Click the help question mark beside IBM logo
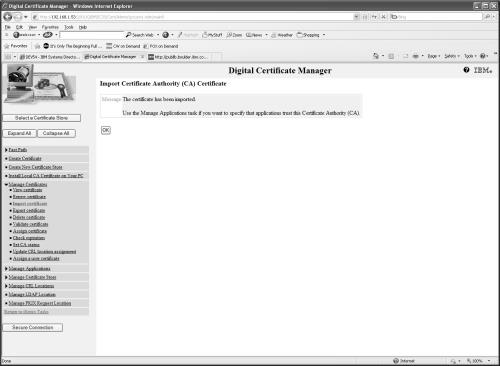 (x=466, y=70)
